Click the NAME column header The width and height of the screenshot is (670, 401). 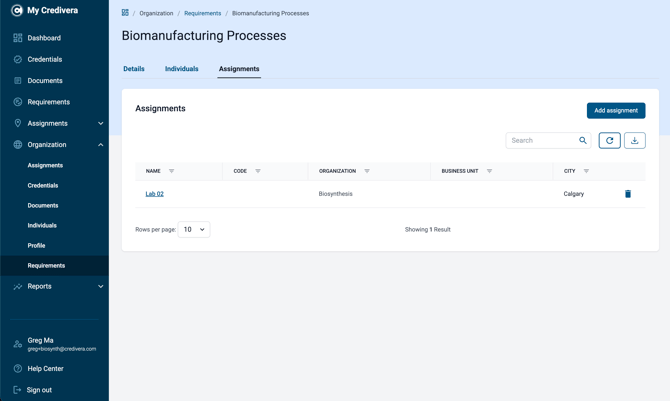pyautogui.click(x=153, y=171)
